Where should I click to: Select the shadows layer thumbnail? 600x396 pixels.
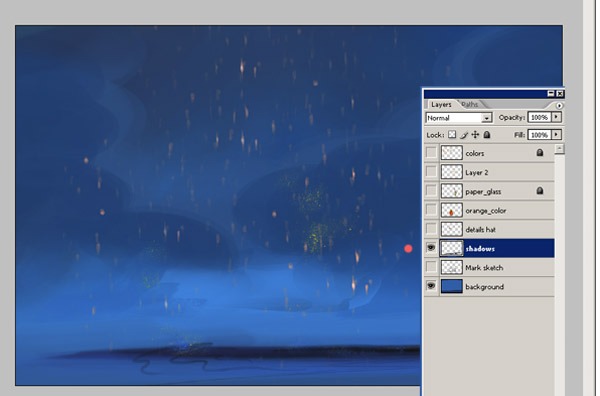[452, 248]
